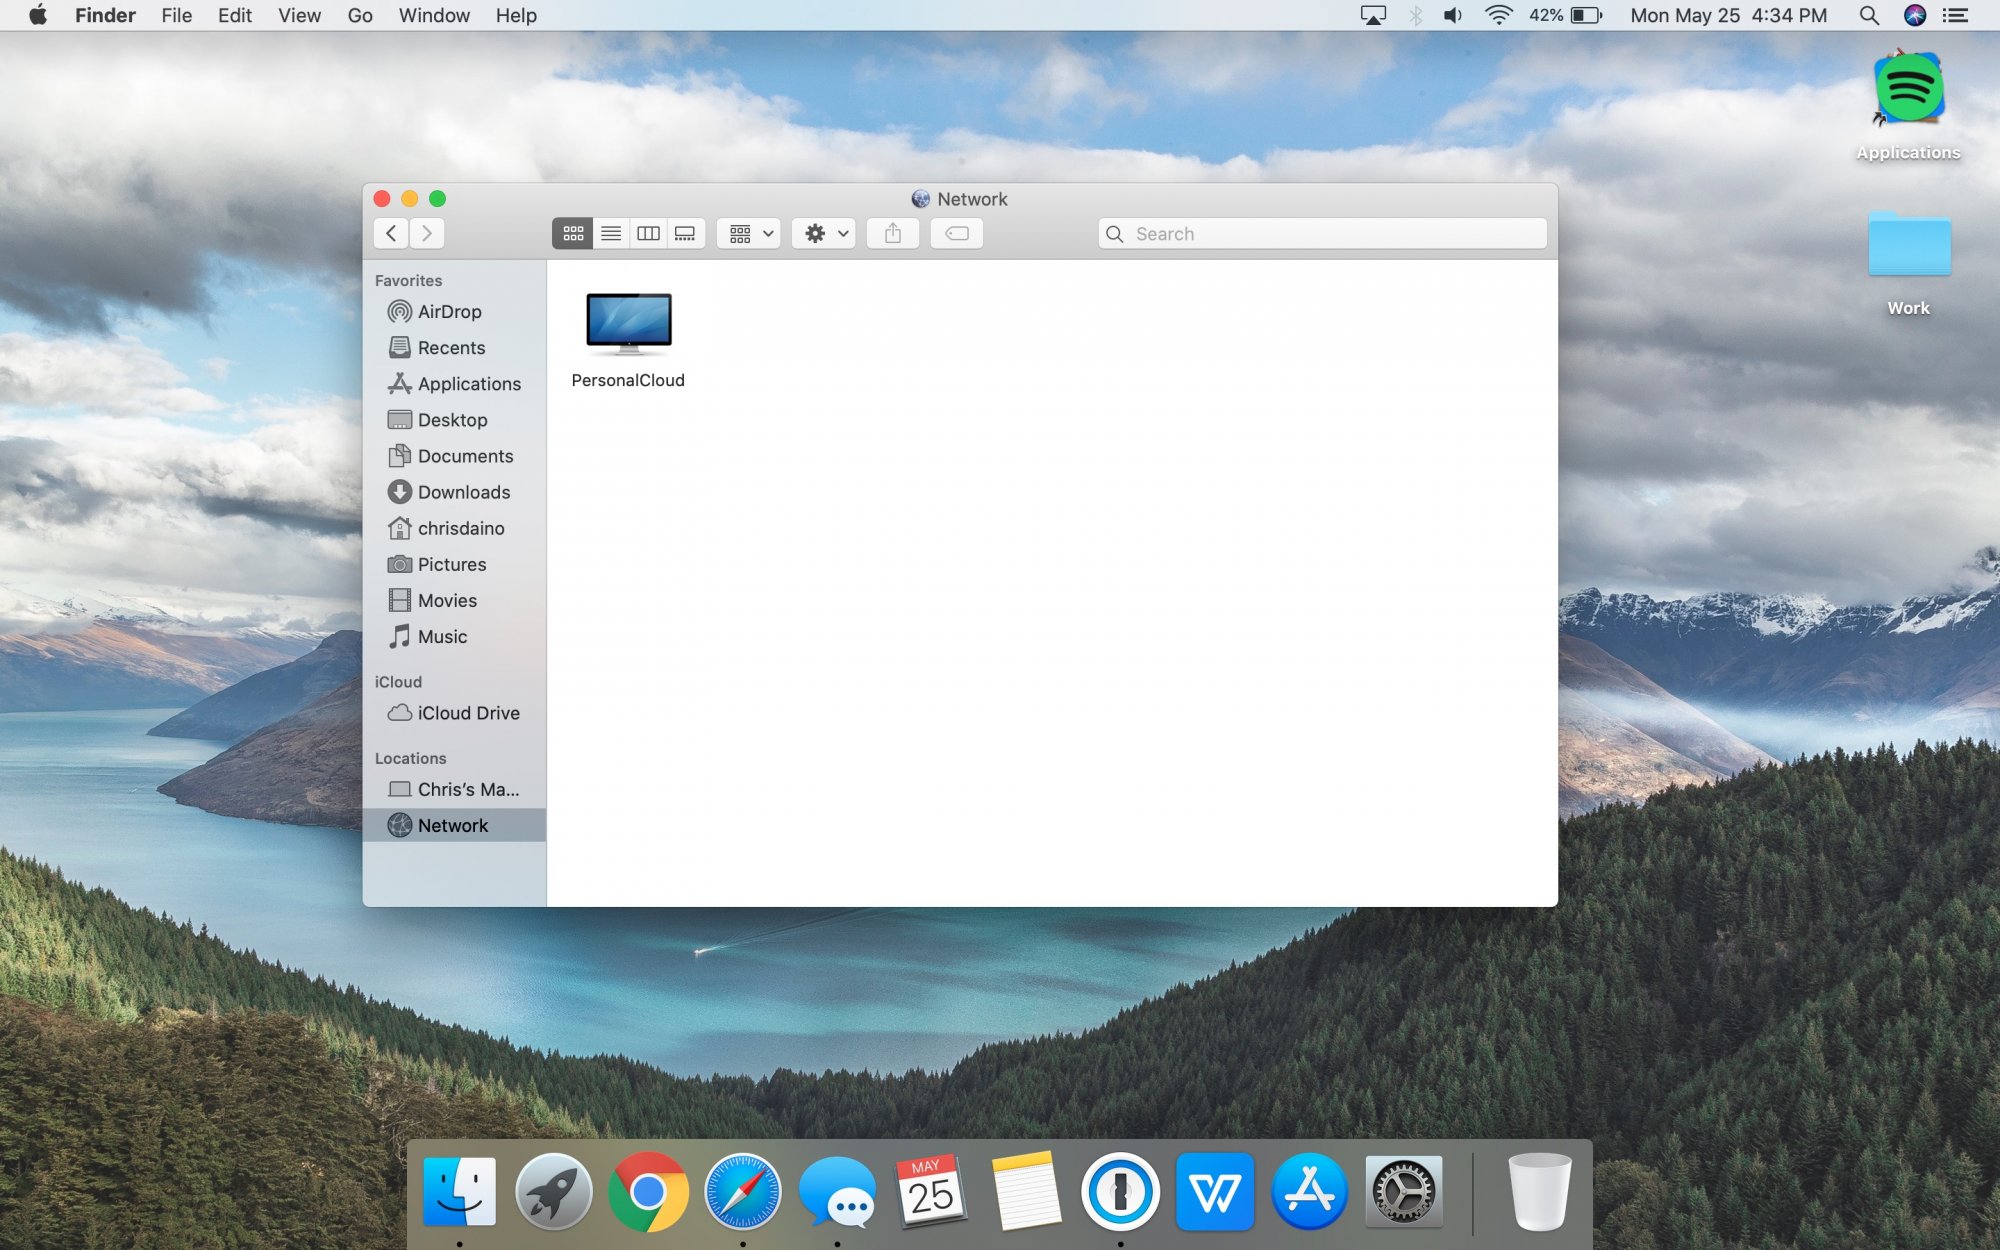Open the Go menu

360,15
